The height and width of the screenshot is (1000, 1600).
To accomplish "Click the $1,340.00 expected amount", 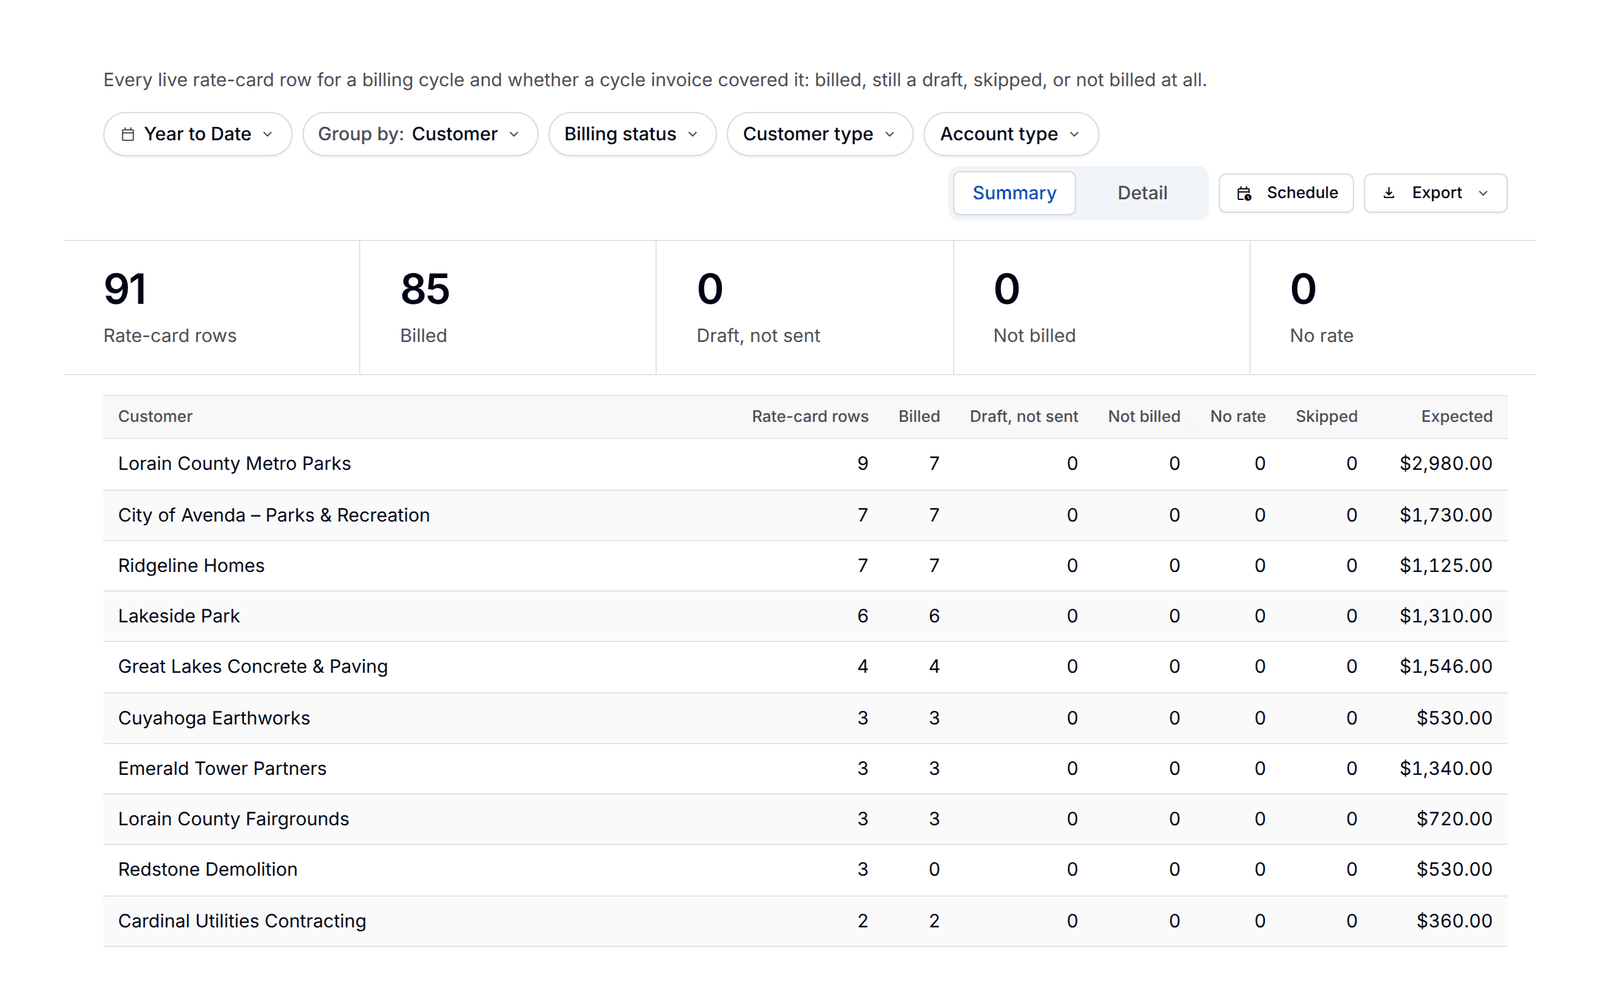I will coord(1446,769).
